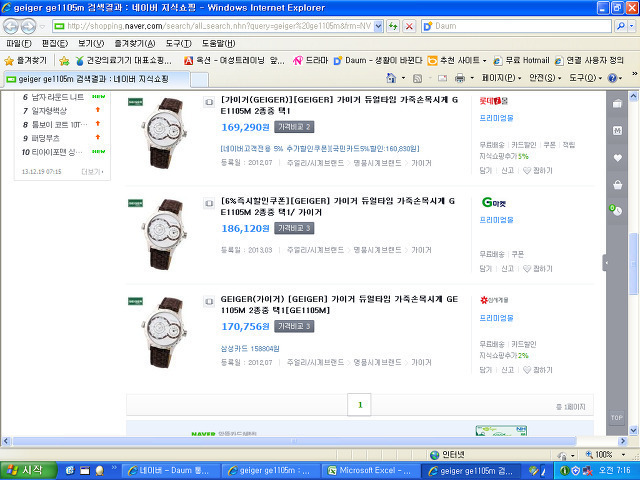
Task: Click the 시작 Start button
Action: tap(28, 471)
